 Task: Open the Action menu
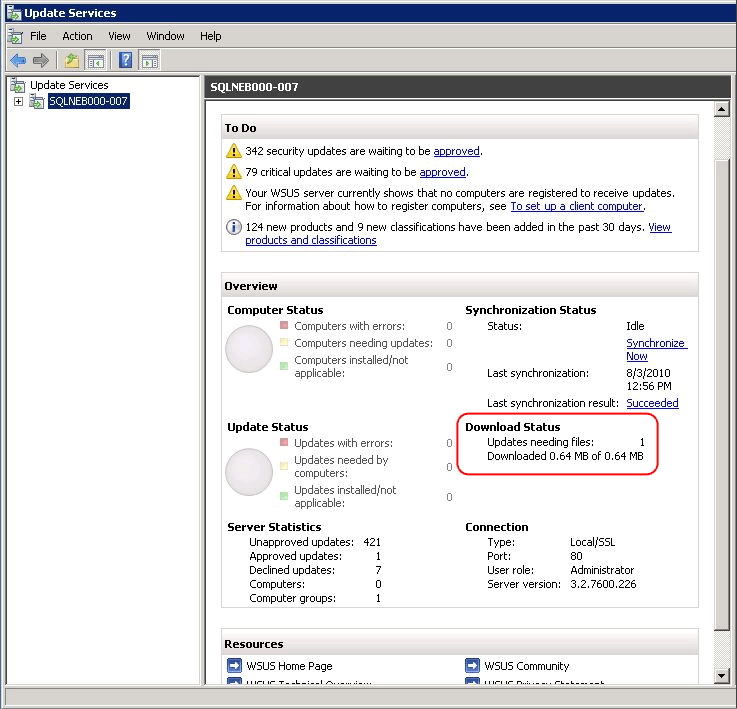(77, 36)
